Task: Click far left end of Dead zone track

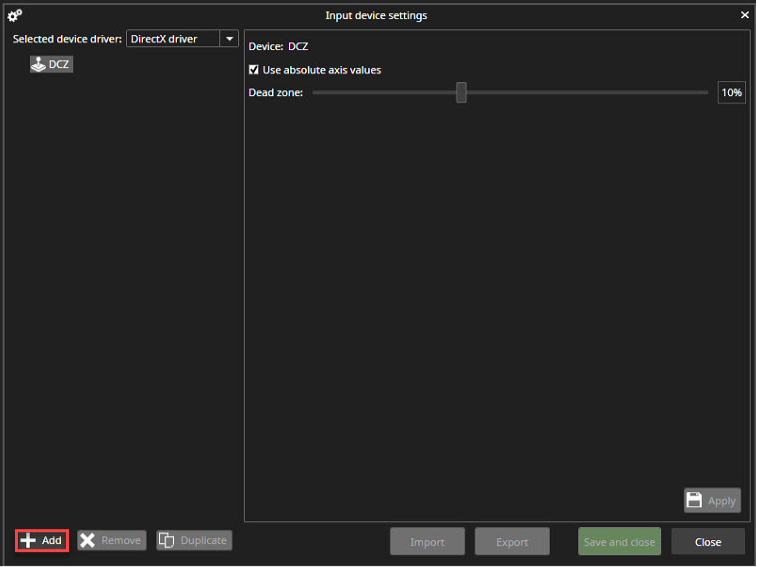Action: click(314, 93)
